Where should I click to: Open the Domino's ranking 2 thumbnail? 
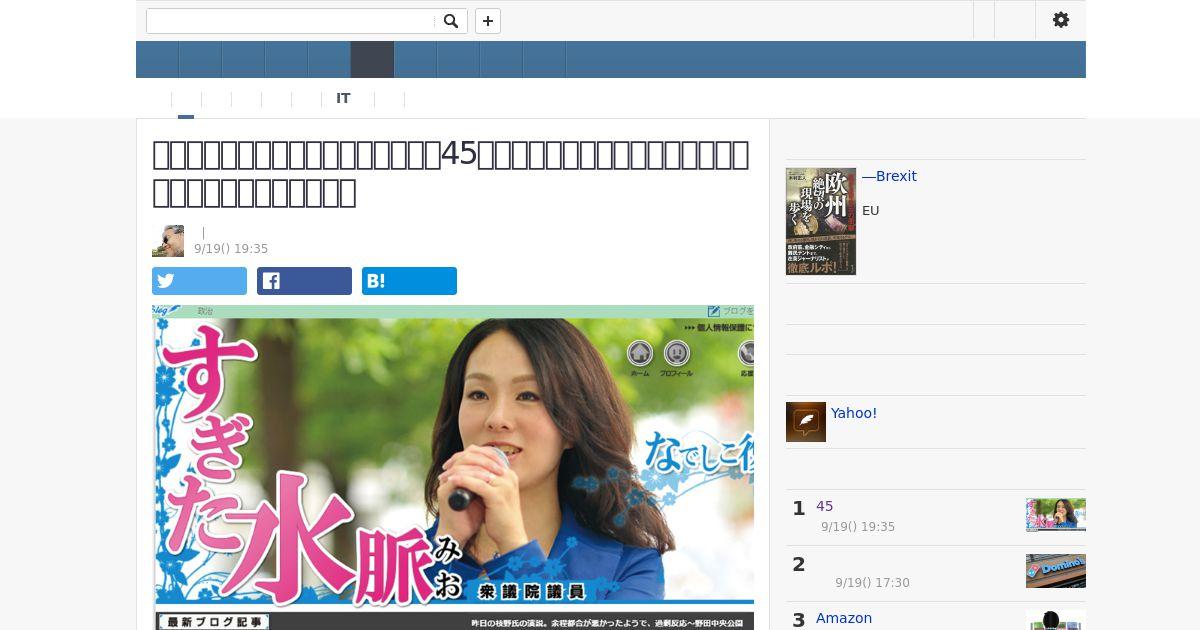(x=1056, y=571)
